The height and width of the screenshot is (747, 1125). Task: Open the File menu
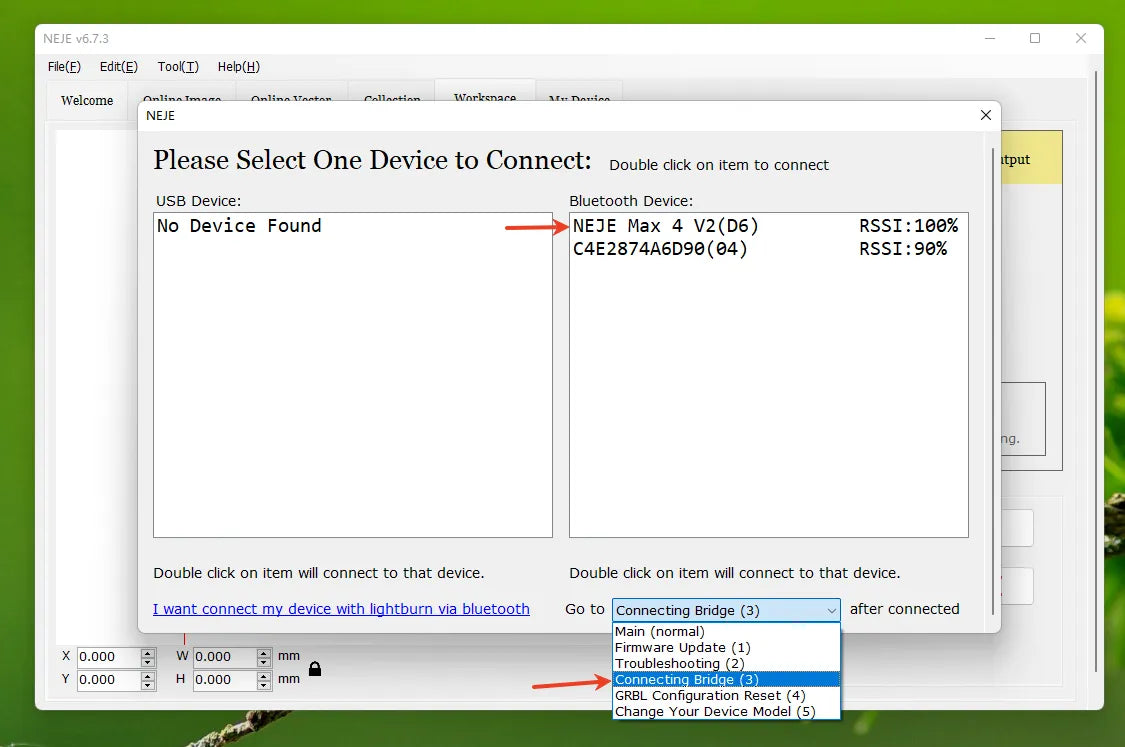pos(64,67)
